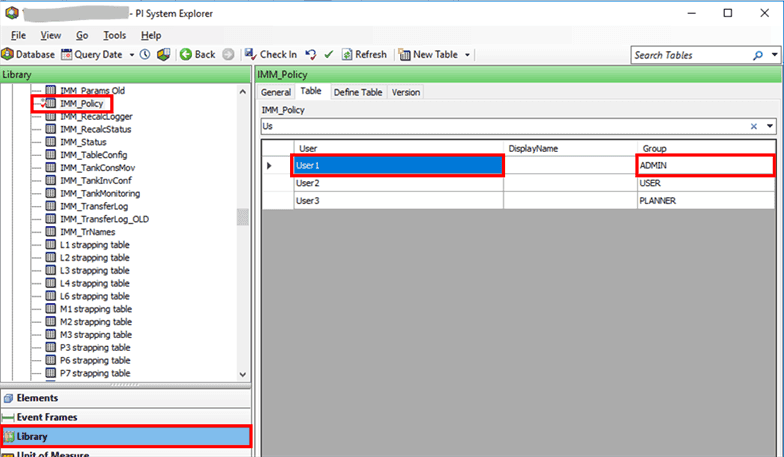Switch to the Version tab

pyautogui.click(x=406, y=92)
